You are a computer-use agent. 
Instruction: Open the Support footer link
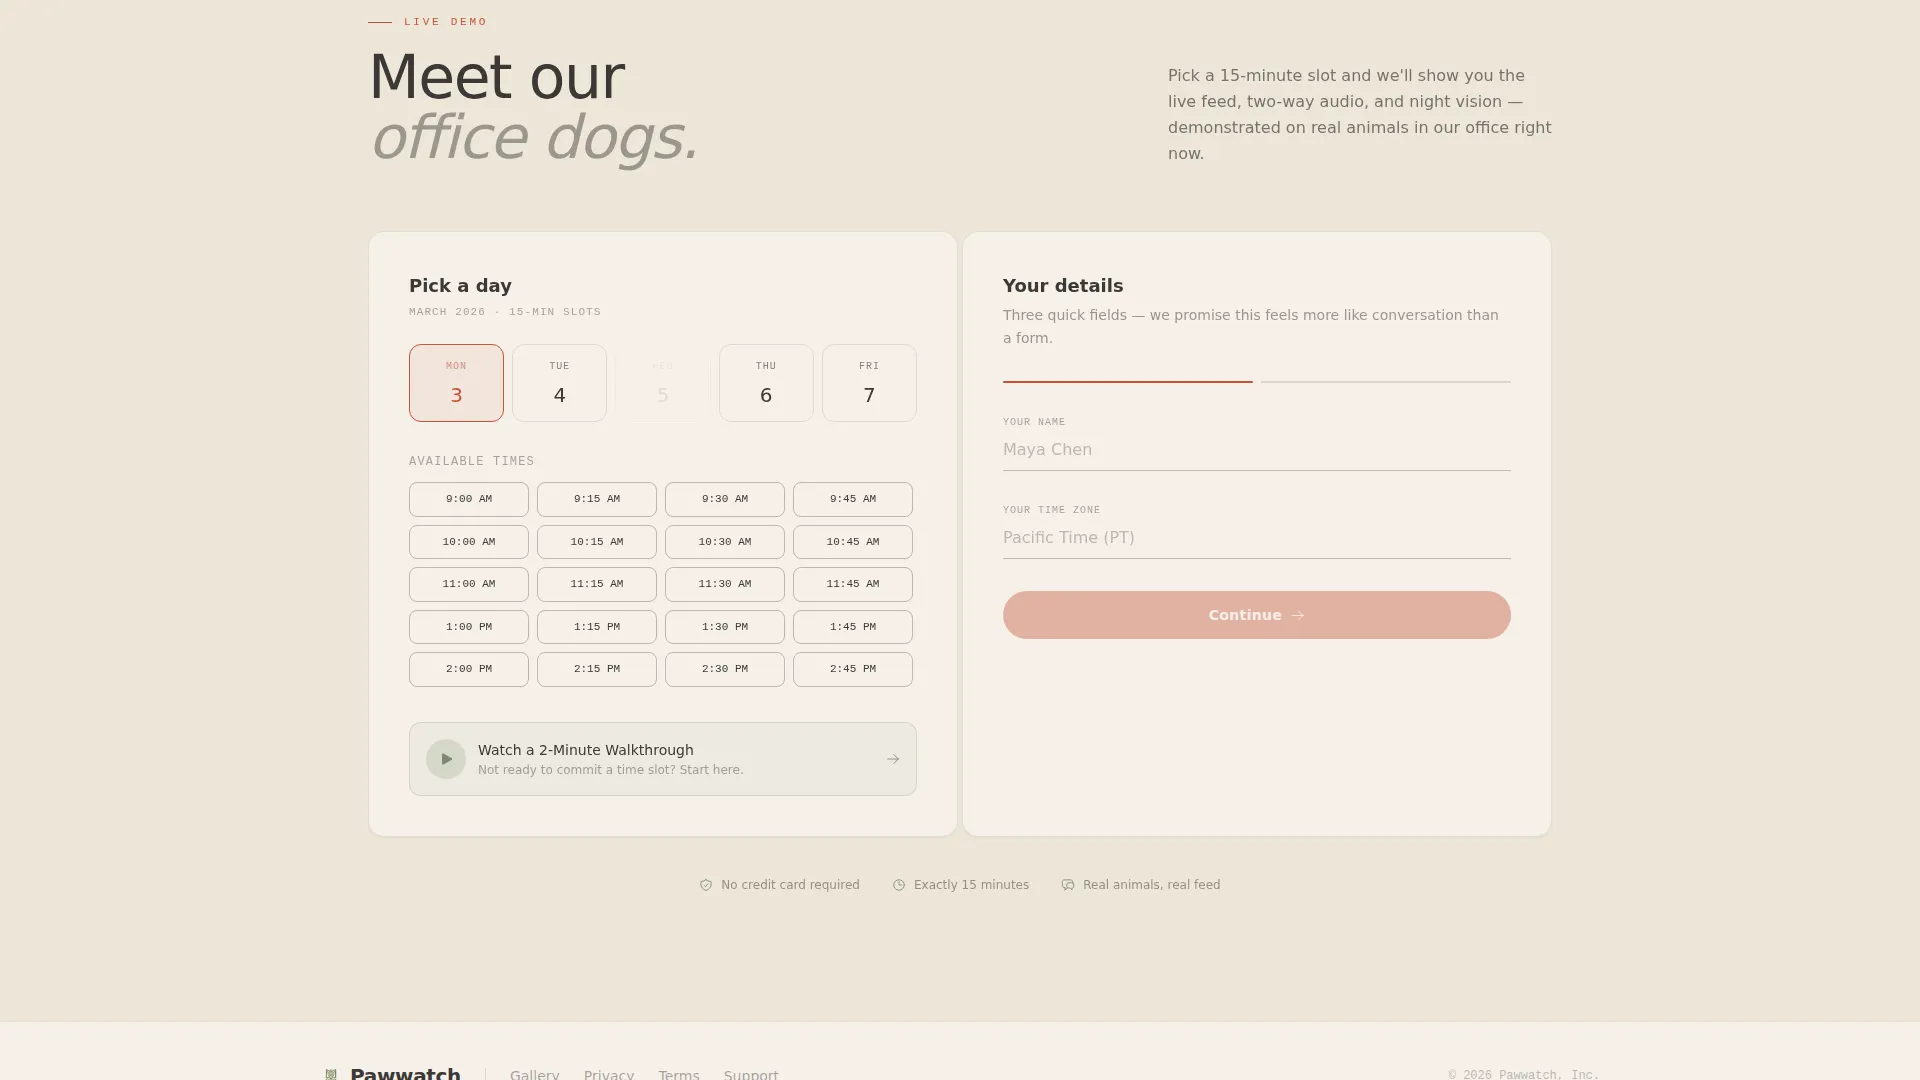tap(751, 1074)
